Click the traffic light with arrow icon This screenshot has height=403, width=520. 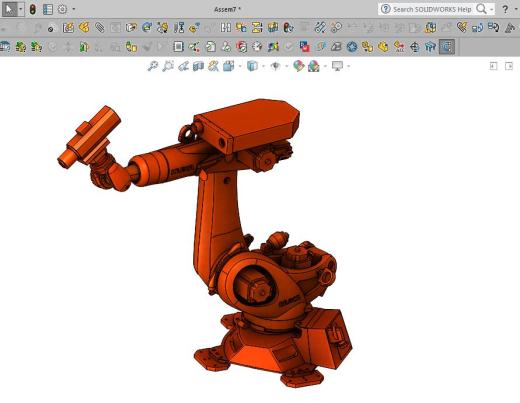[x=288, y=27]
